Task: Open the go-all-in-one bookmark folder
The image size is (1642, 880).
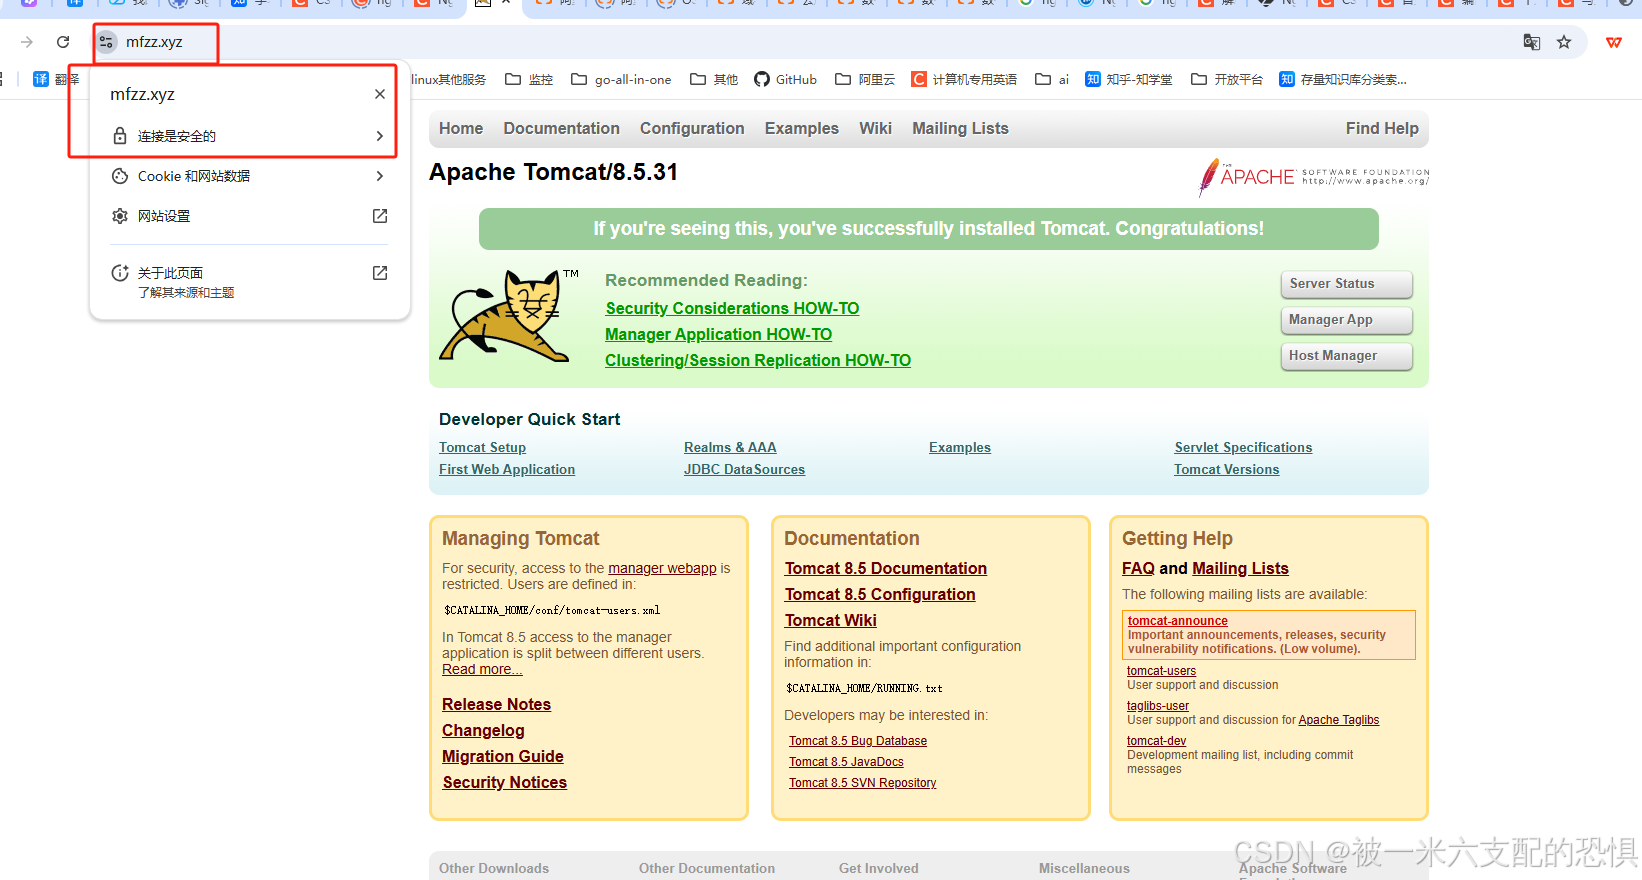Action: (621, 80)
